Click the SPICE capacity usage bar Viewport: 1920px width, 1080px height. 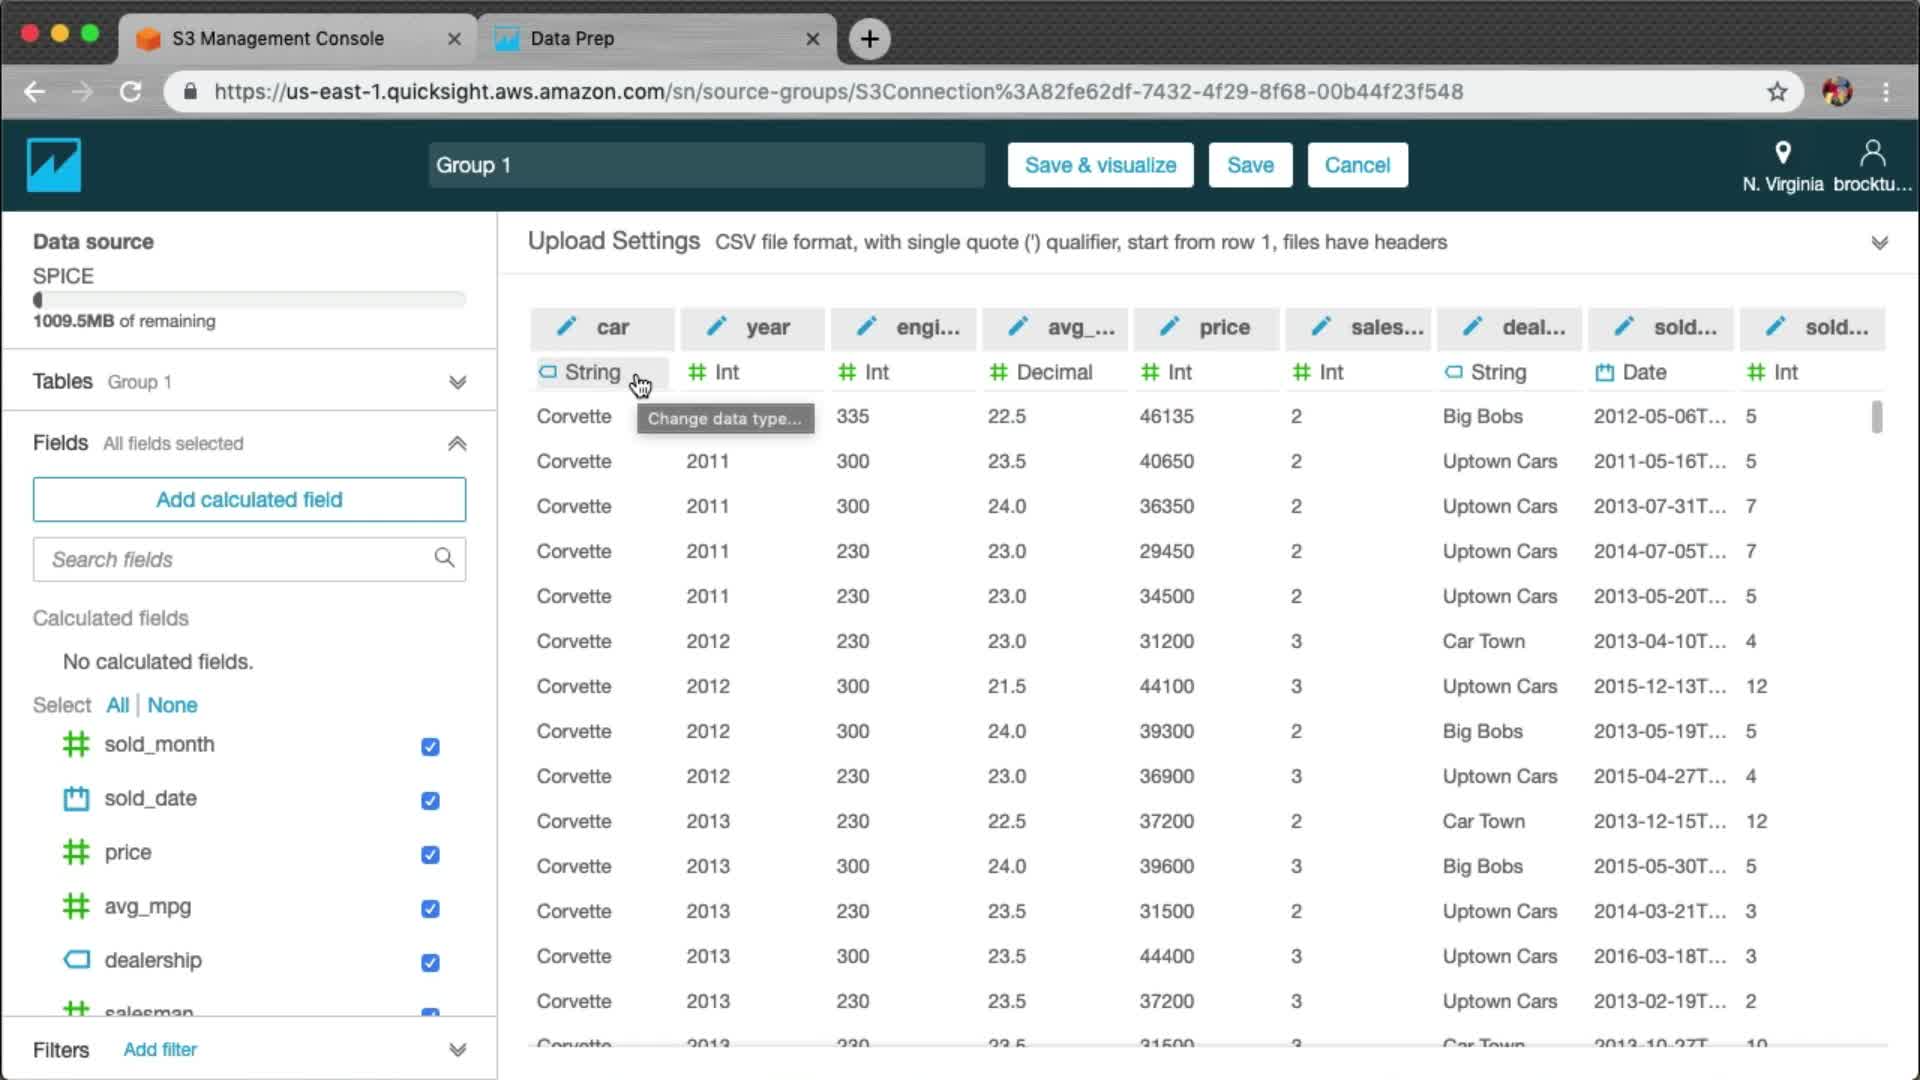249,299
